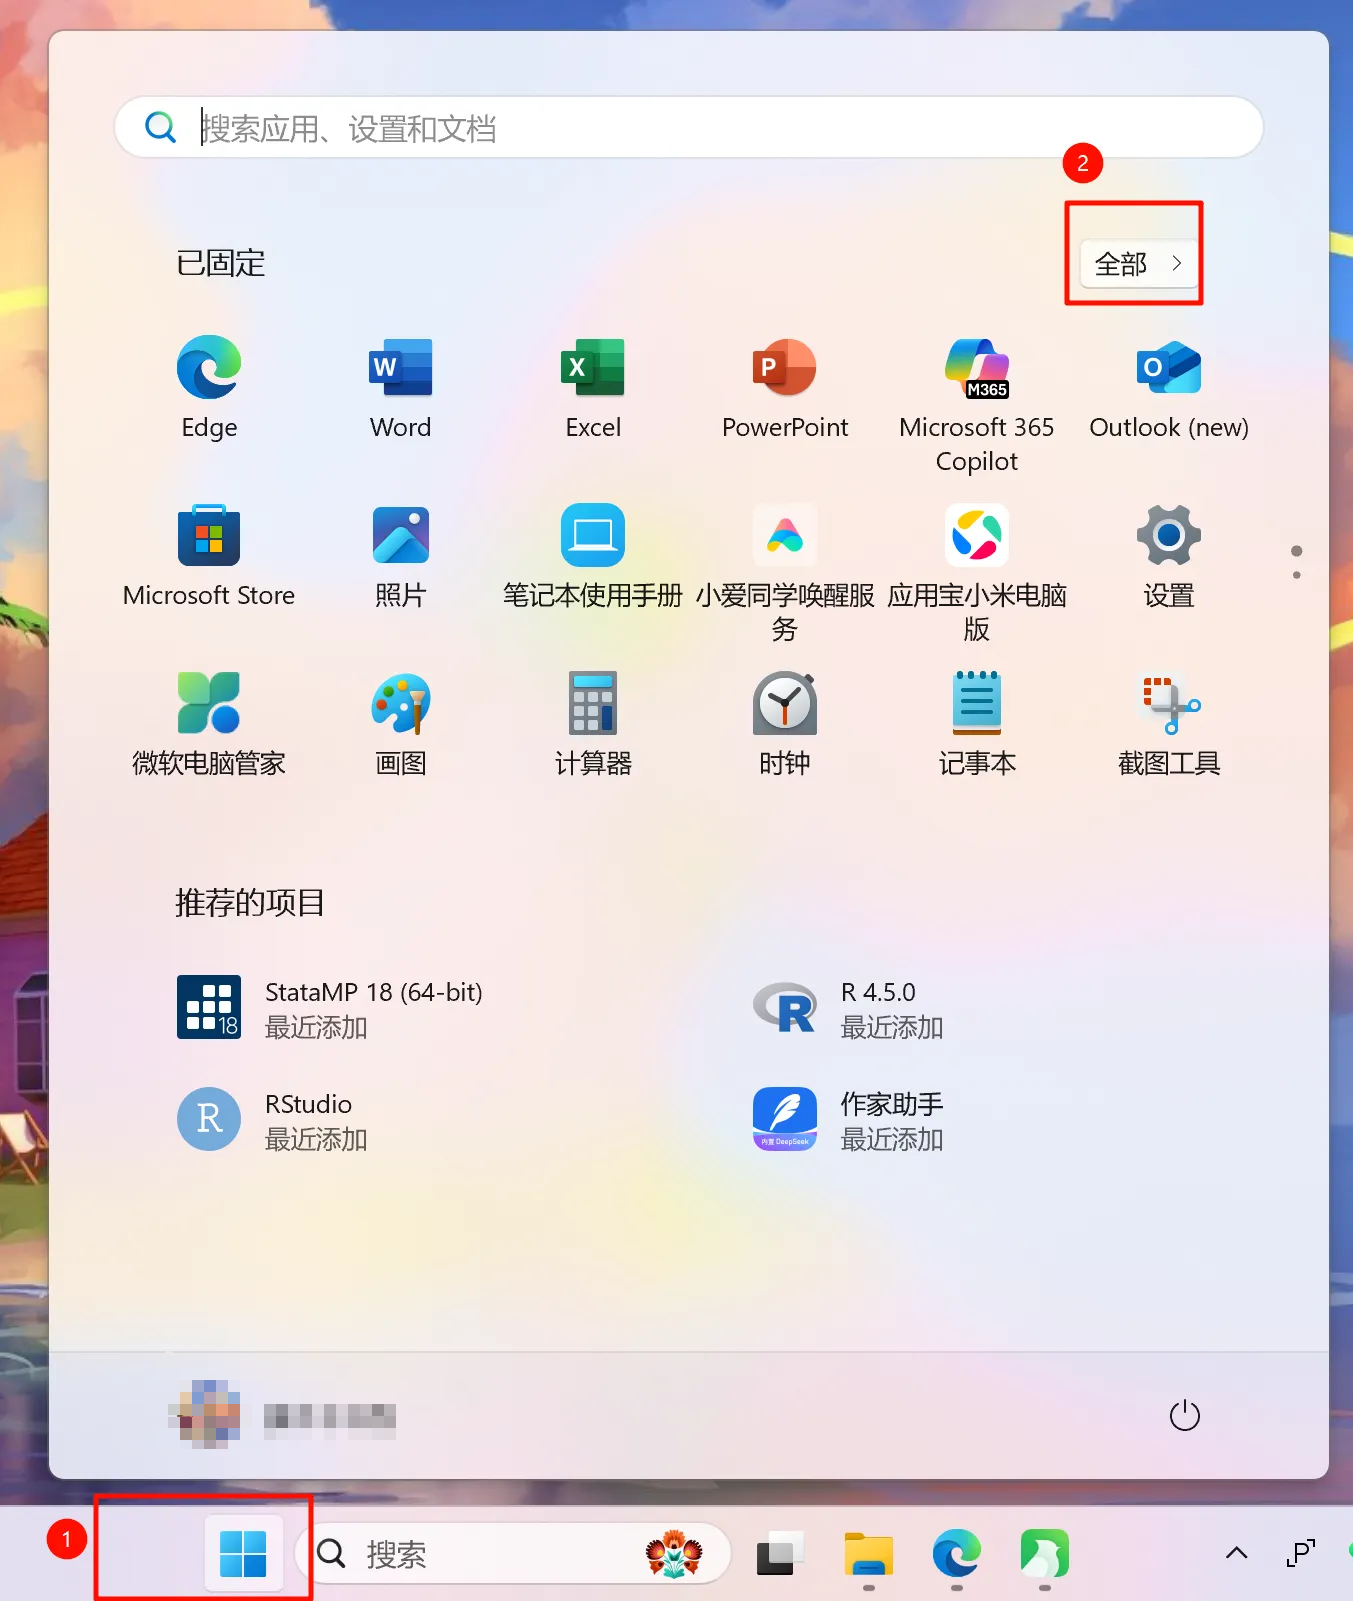This screenshot has height=1601, width=1353.
Task: Open 应用宝小米电脑版 app
Action: point(977,573)
